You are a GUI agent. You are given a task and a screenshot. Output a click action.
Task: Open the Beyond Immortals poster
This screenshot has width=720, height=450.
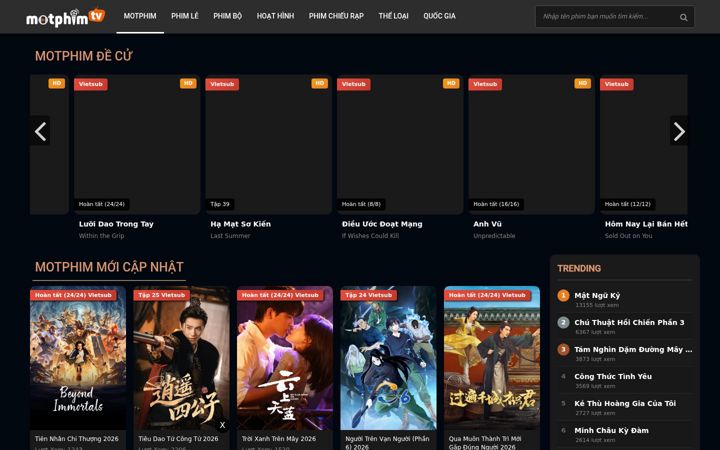point(78,358)
